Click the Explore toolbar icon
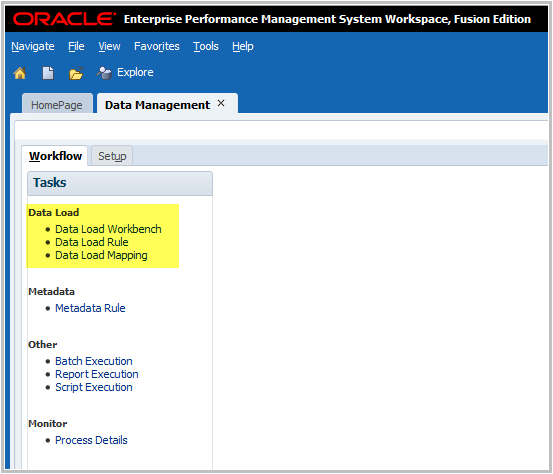 104,73
